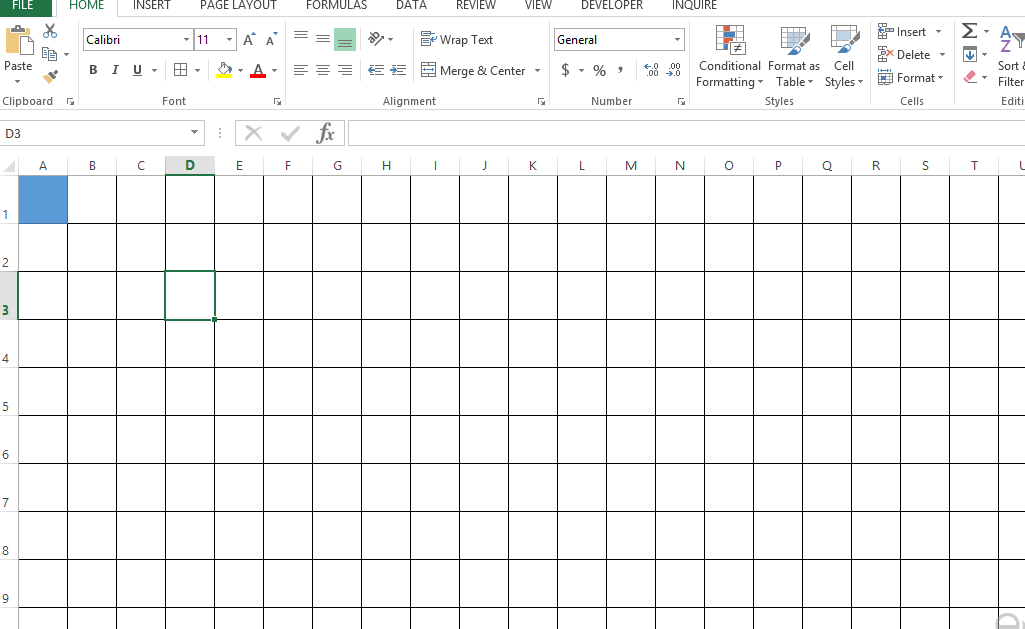Align text left
This screenshot has width=1025, height=629.
[301, 70]
